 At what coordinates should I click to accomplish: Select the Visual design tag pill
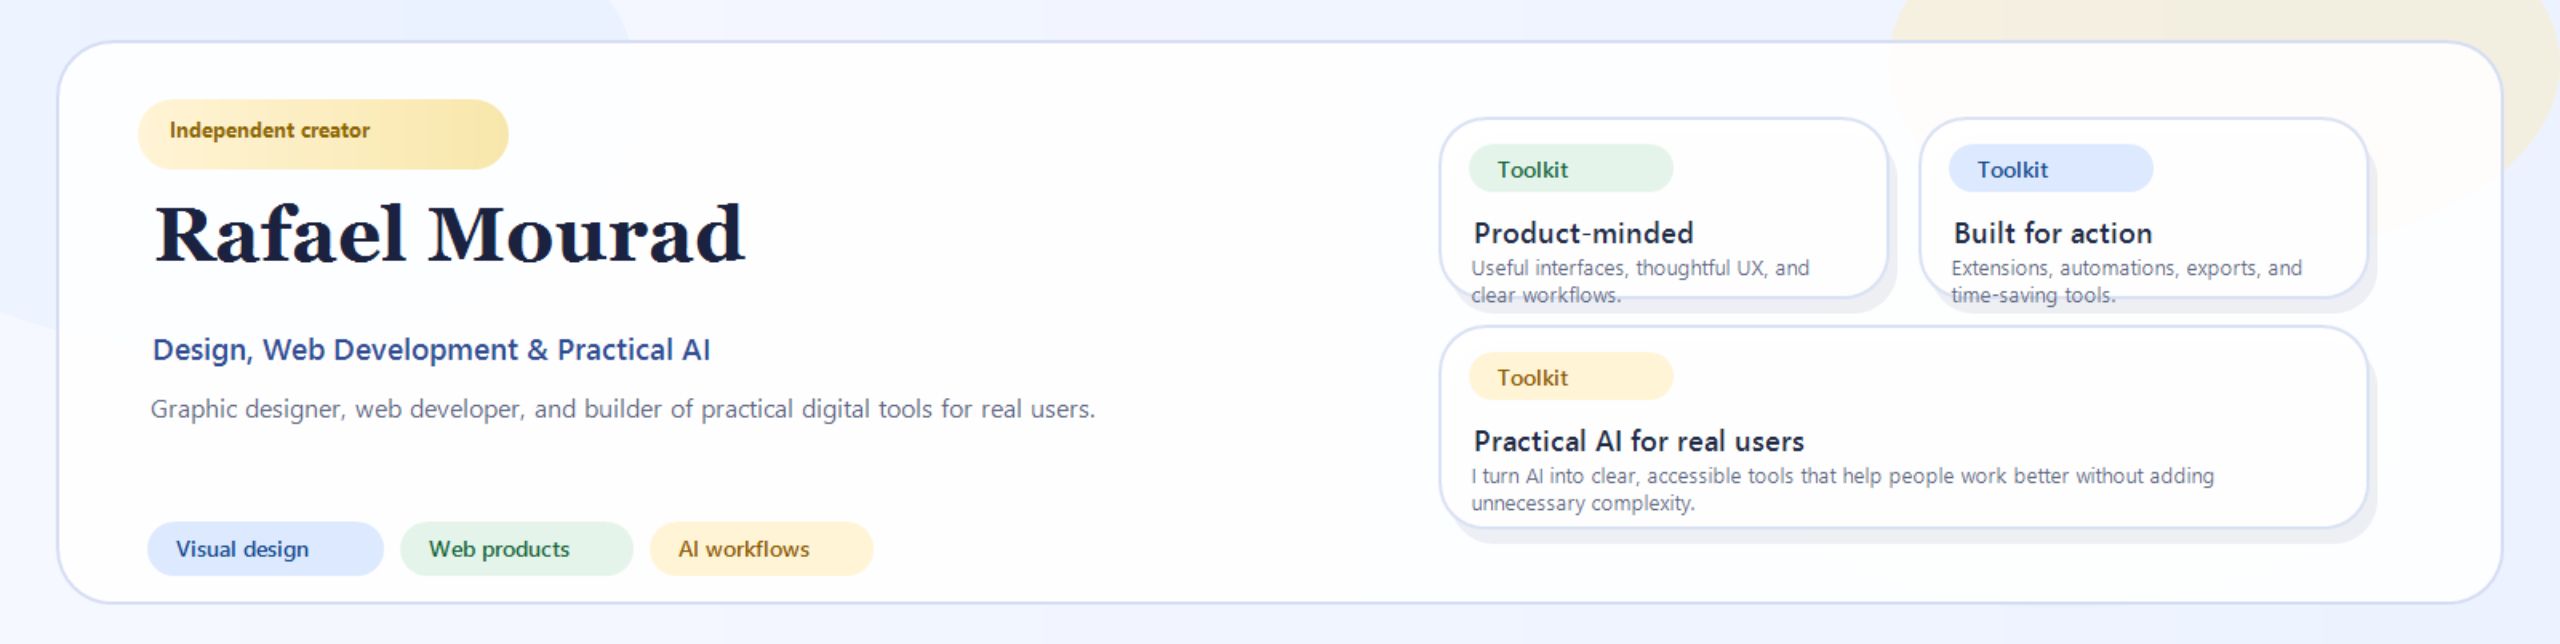tap(265, 549)
